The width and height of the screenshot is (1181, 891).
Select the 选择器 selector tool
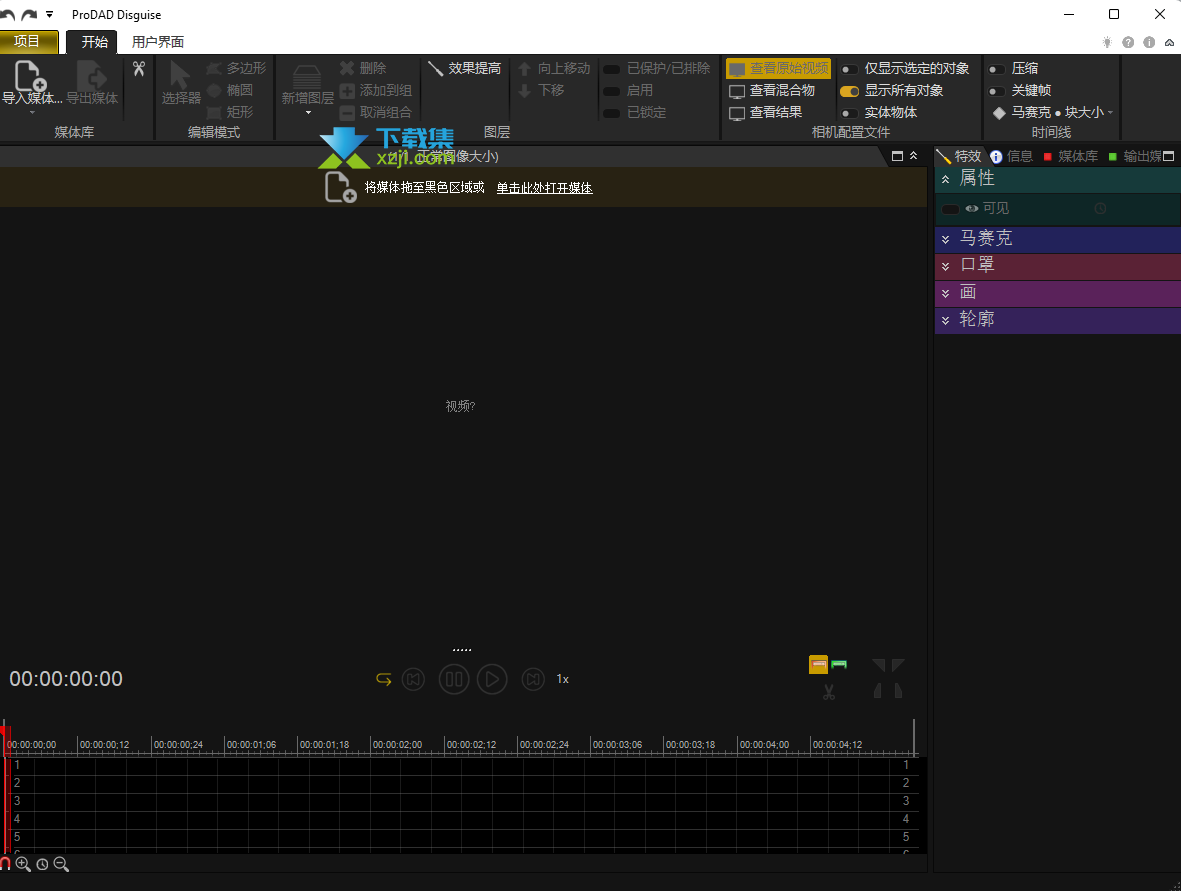[181, 83]
